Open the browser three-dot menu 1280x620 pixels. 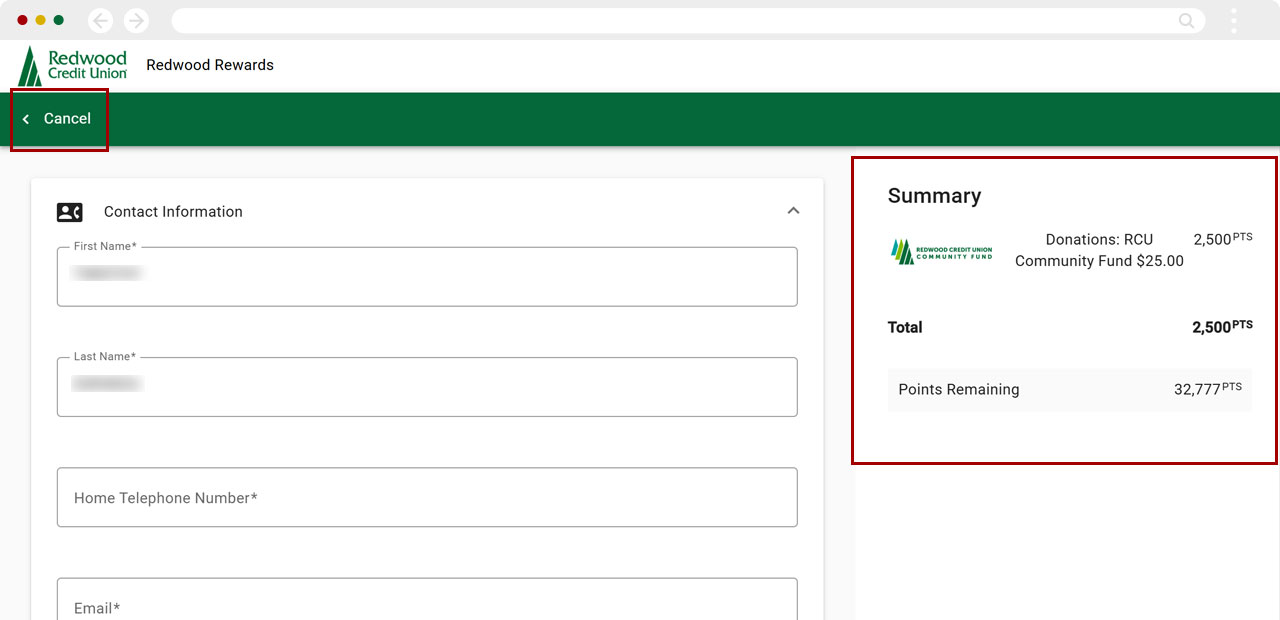(x=1234, y=20)
